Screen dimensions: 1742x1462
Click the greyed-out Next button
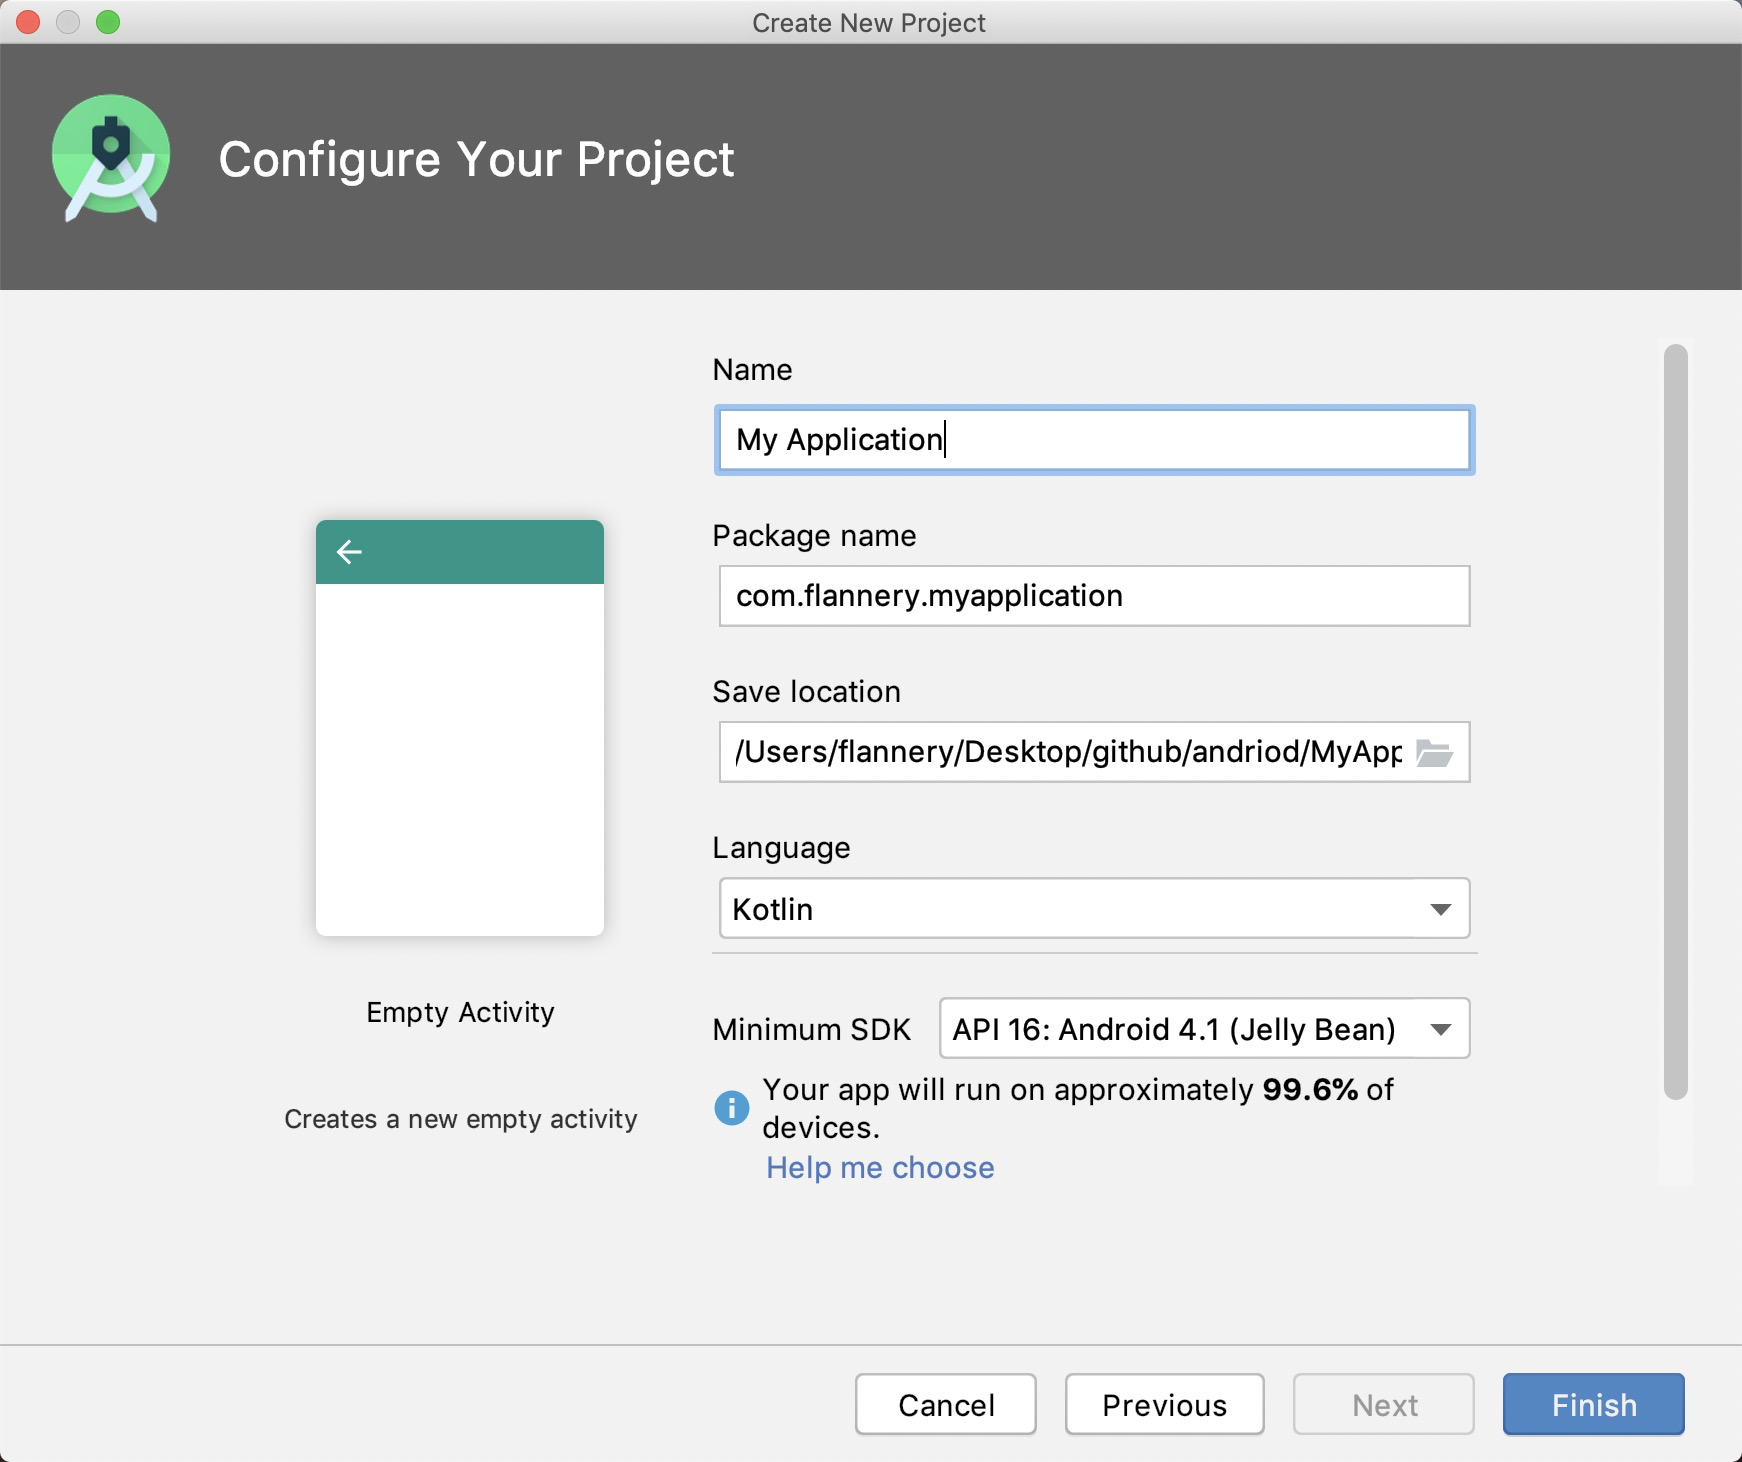pos(1384,1405)
